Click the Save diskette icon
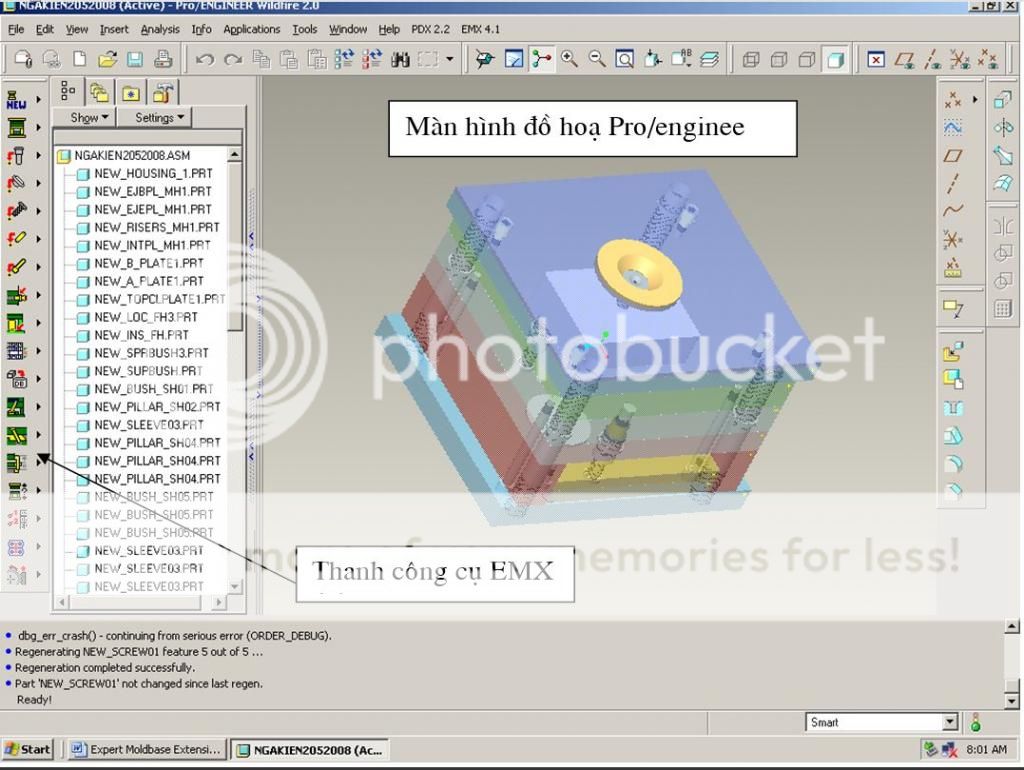 click(135, 59)
